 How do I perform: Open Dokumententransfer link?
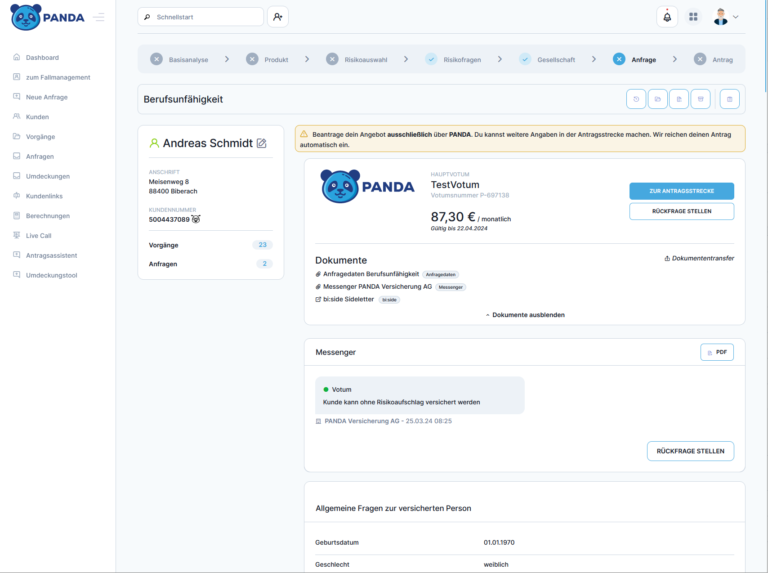(x=699, y=258)
